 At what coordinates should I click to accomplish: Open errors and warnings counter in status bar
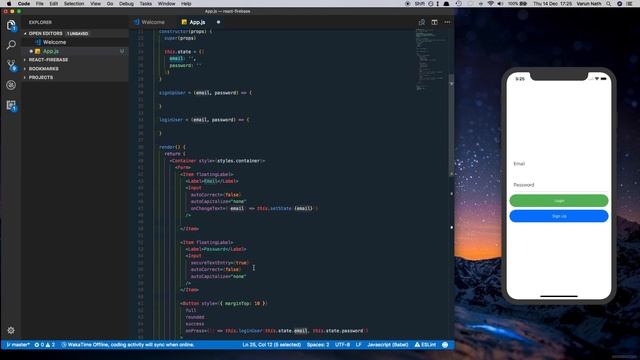point(45,345)
